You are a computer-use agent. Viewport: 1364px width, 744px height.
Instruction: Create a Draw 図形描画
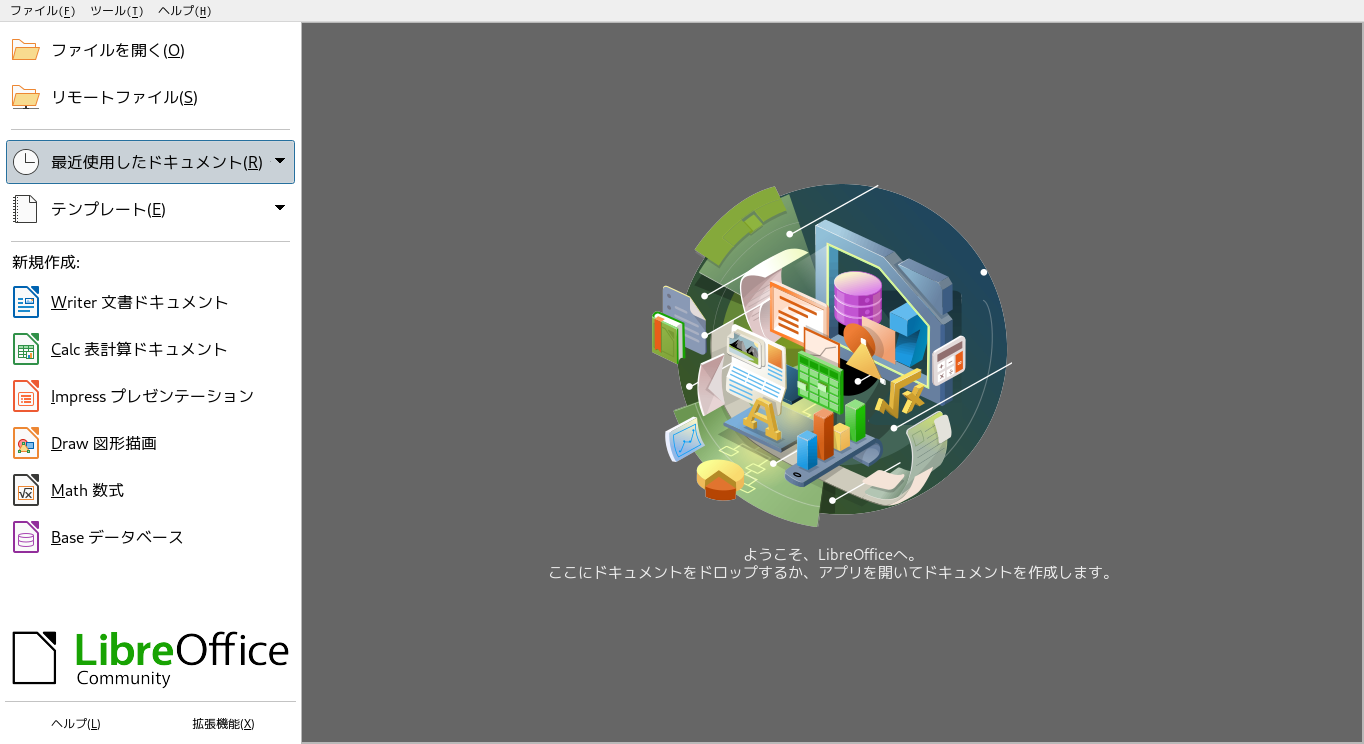150,443
